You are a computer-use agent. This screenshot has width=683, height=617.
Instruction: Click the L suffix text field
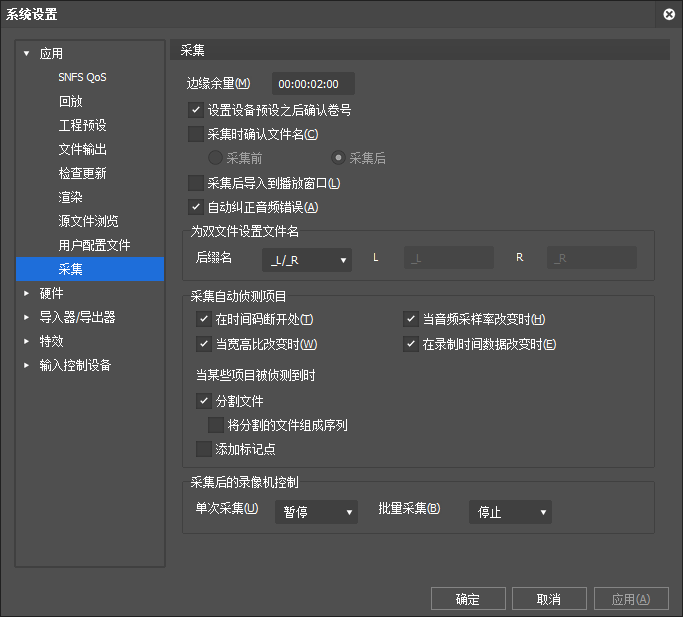point(449,258)
